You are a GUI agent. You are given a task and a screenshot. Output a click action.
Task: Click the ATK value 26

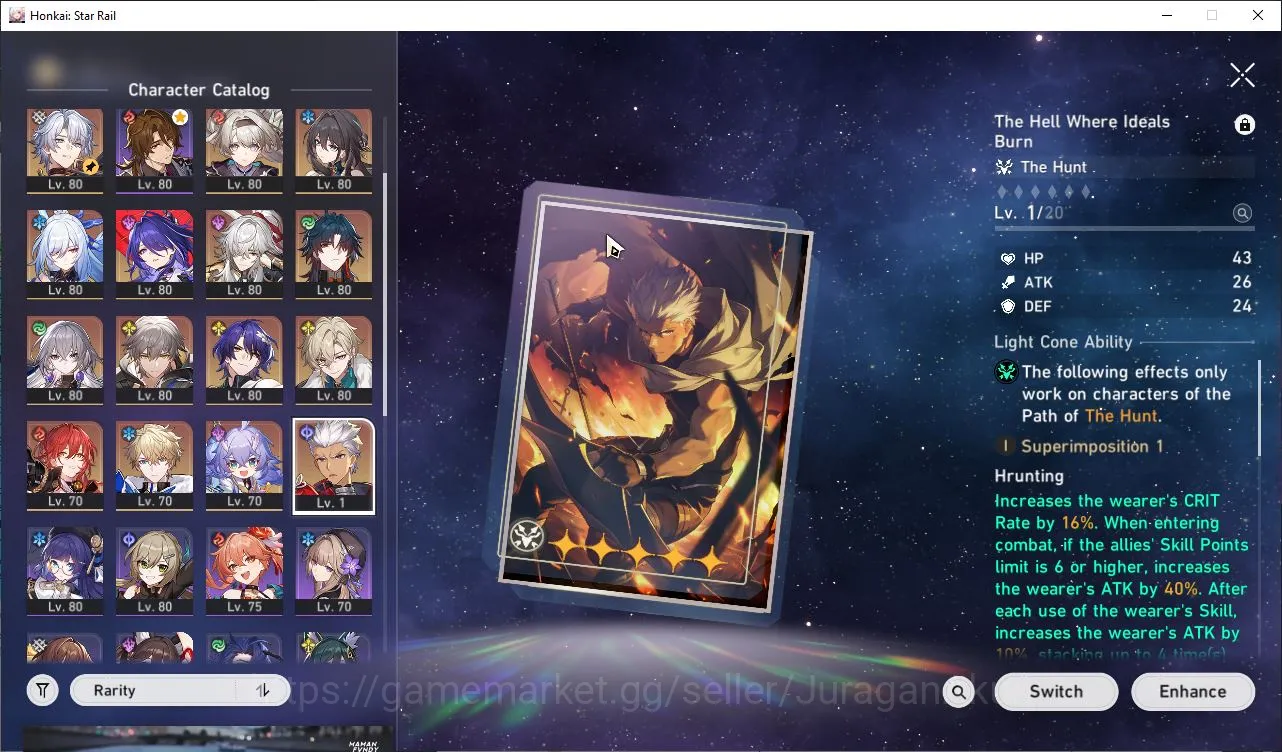(x=1242, y=282)
